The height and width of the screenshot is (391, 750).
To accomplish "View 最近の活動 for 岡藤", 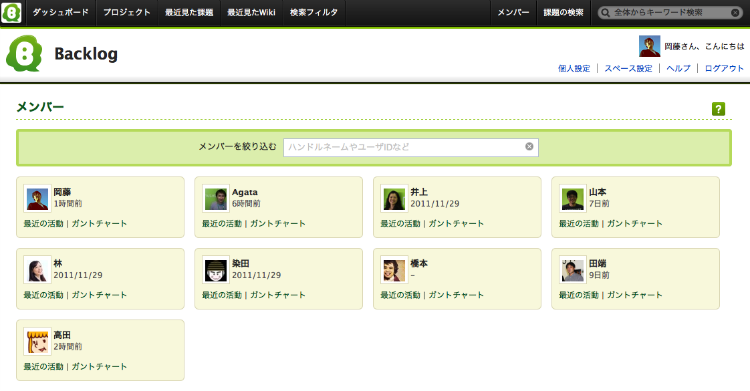I will point(44,223).
